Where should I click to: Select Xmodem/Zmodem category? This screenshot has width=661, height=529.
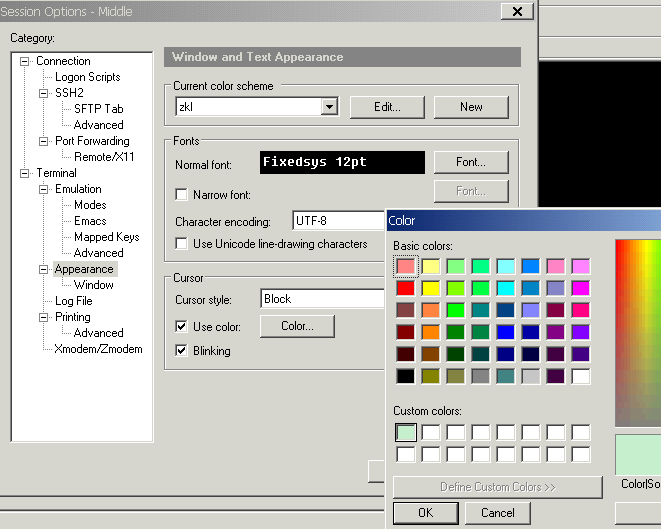click(98, 349)
